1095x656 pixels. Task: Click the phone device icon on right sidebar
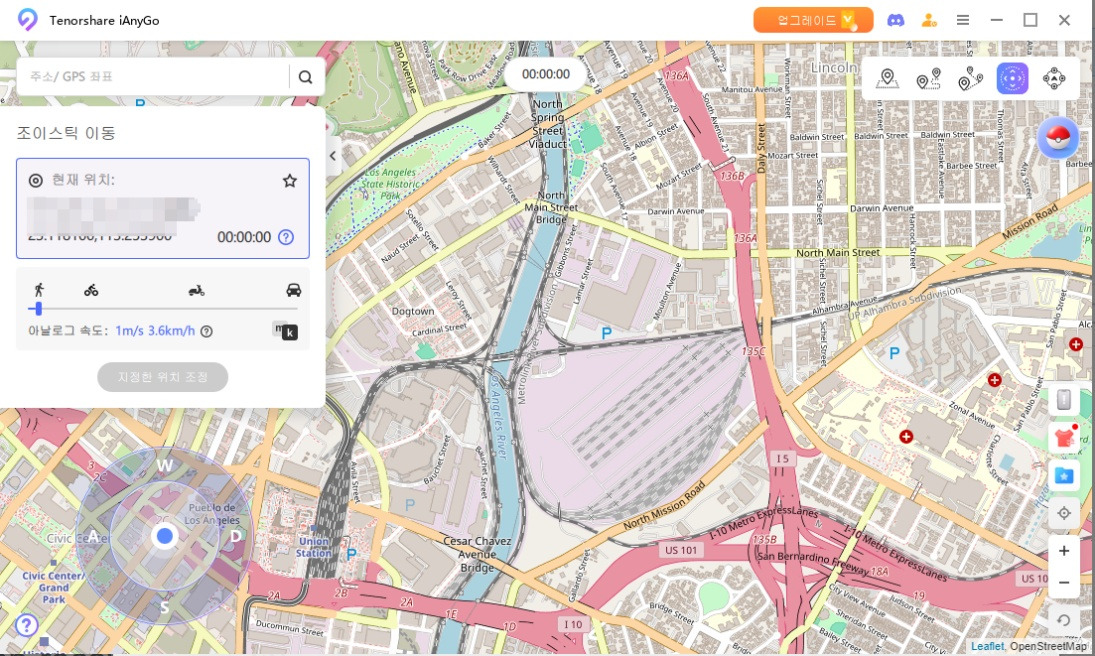[1064, 400]
